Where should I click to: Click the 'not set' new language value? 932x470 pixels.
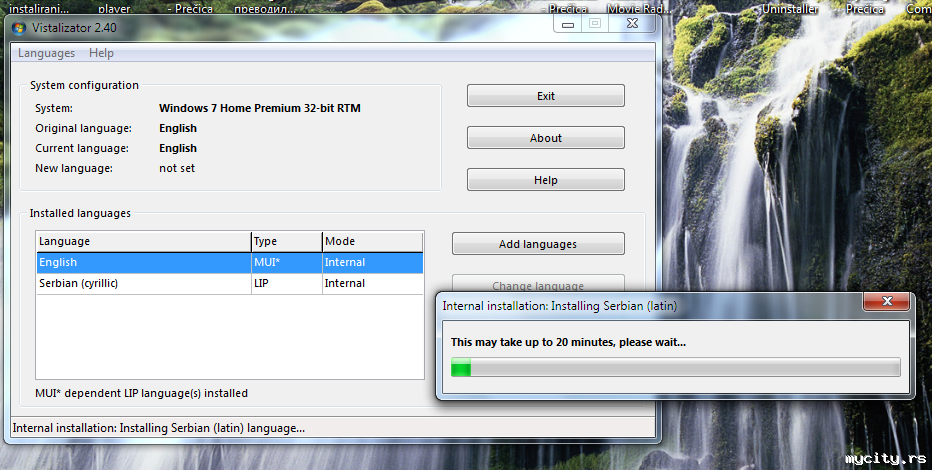pyautogui.click(x=177, y=168)
